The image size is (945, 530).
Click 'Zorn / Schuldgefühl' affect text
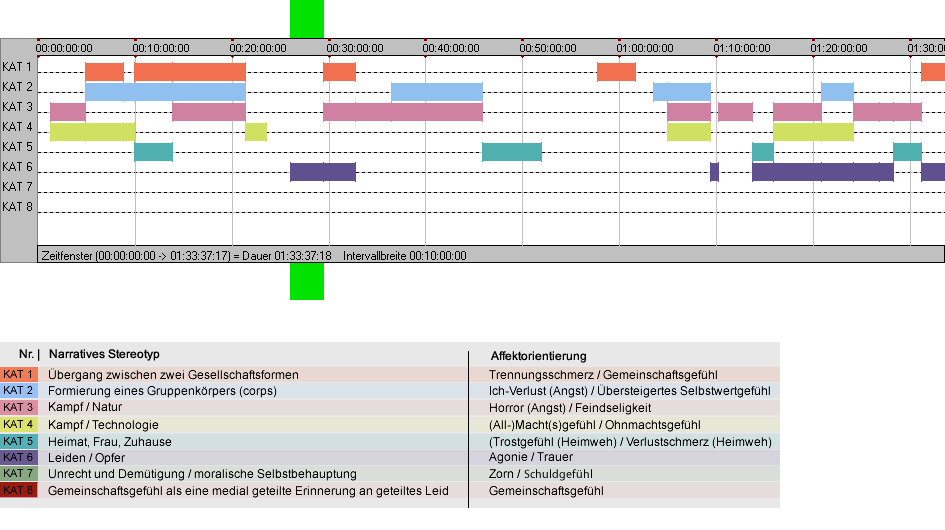point(541,474)
